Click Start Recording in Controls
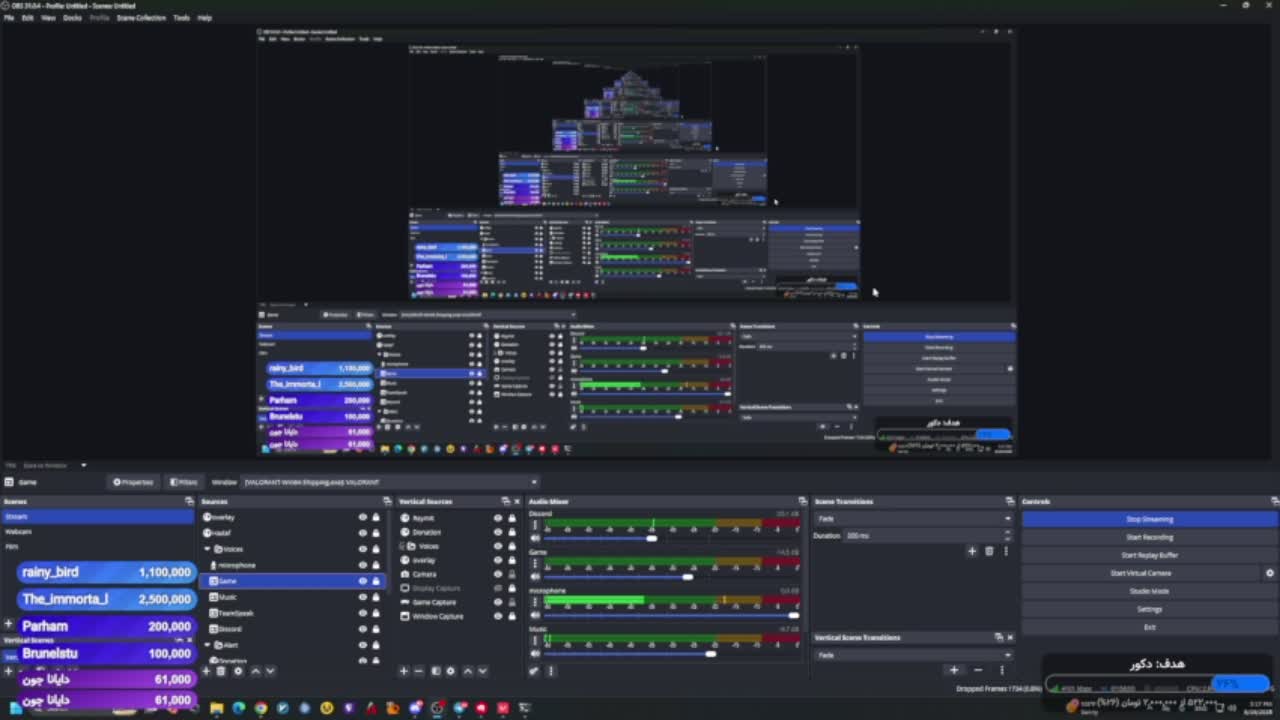Image resolution: width=1280 pixels, height=720 pixels. click(1149, 537)
